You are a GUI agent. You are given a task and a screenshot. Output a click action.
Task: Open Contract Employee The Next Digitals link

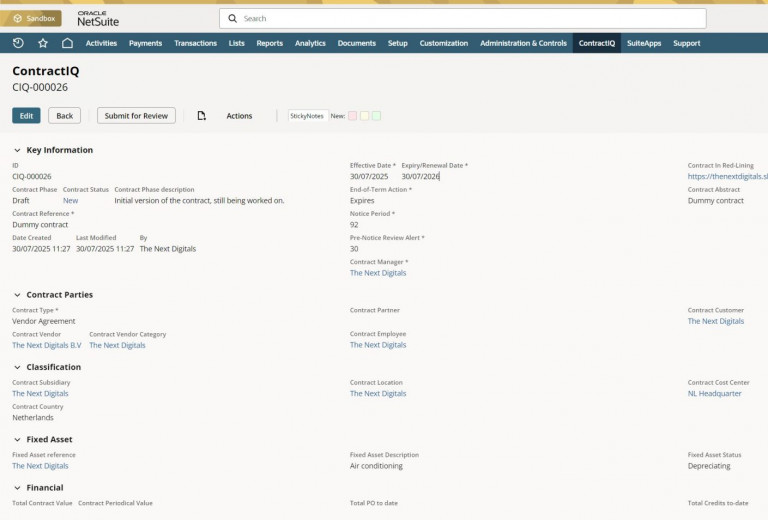pos(378,345)
